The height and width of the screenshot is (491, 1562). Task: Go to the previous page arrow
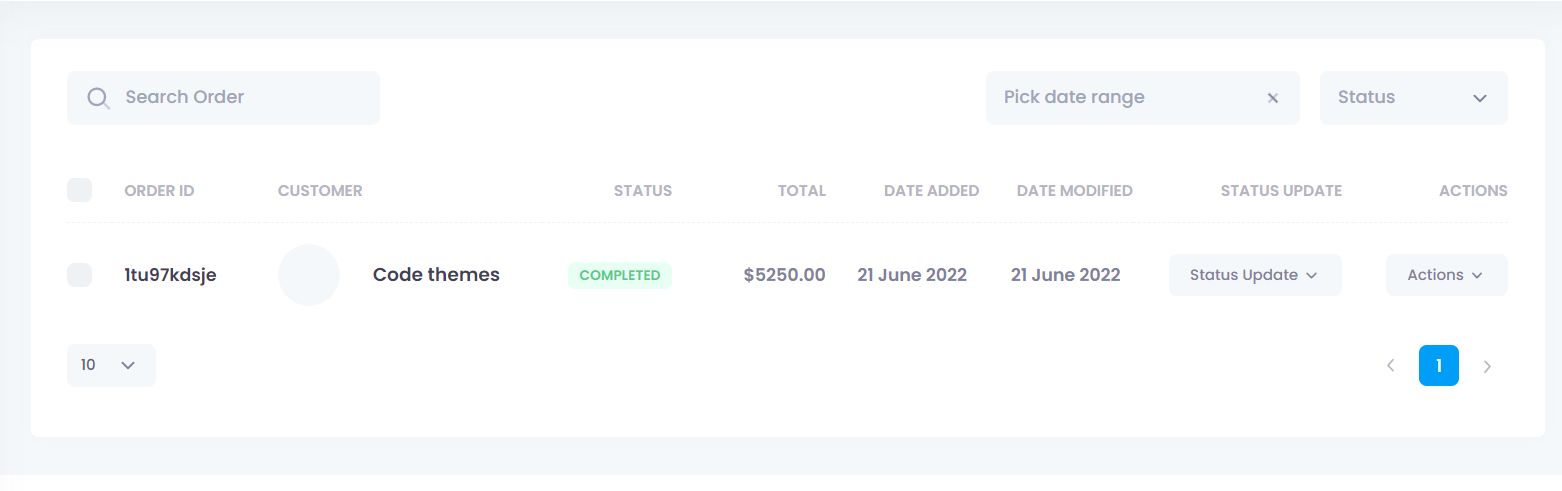point(1390,366)
